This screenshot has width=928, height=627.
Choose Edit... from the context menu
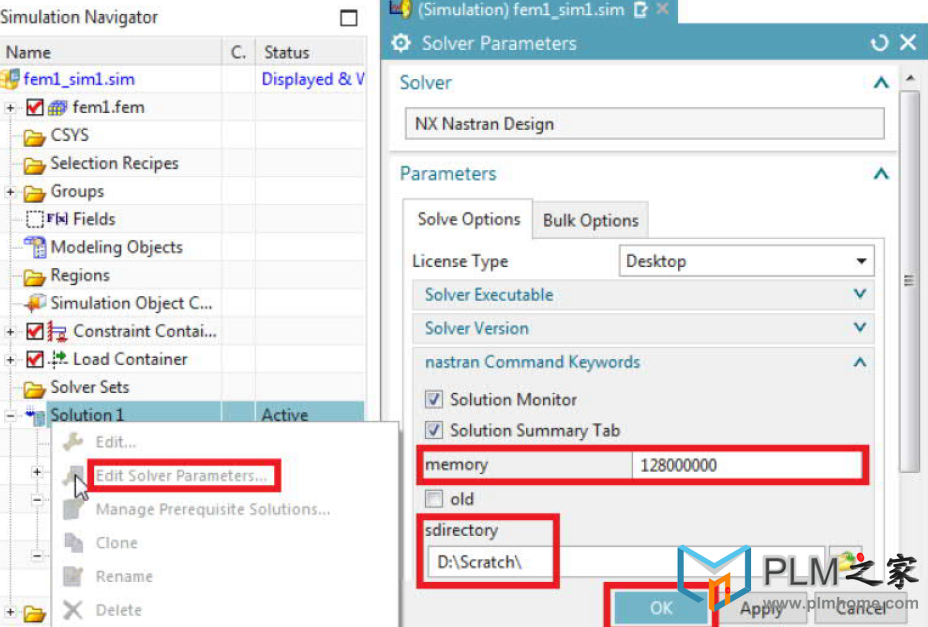116,442
